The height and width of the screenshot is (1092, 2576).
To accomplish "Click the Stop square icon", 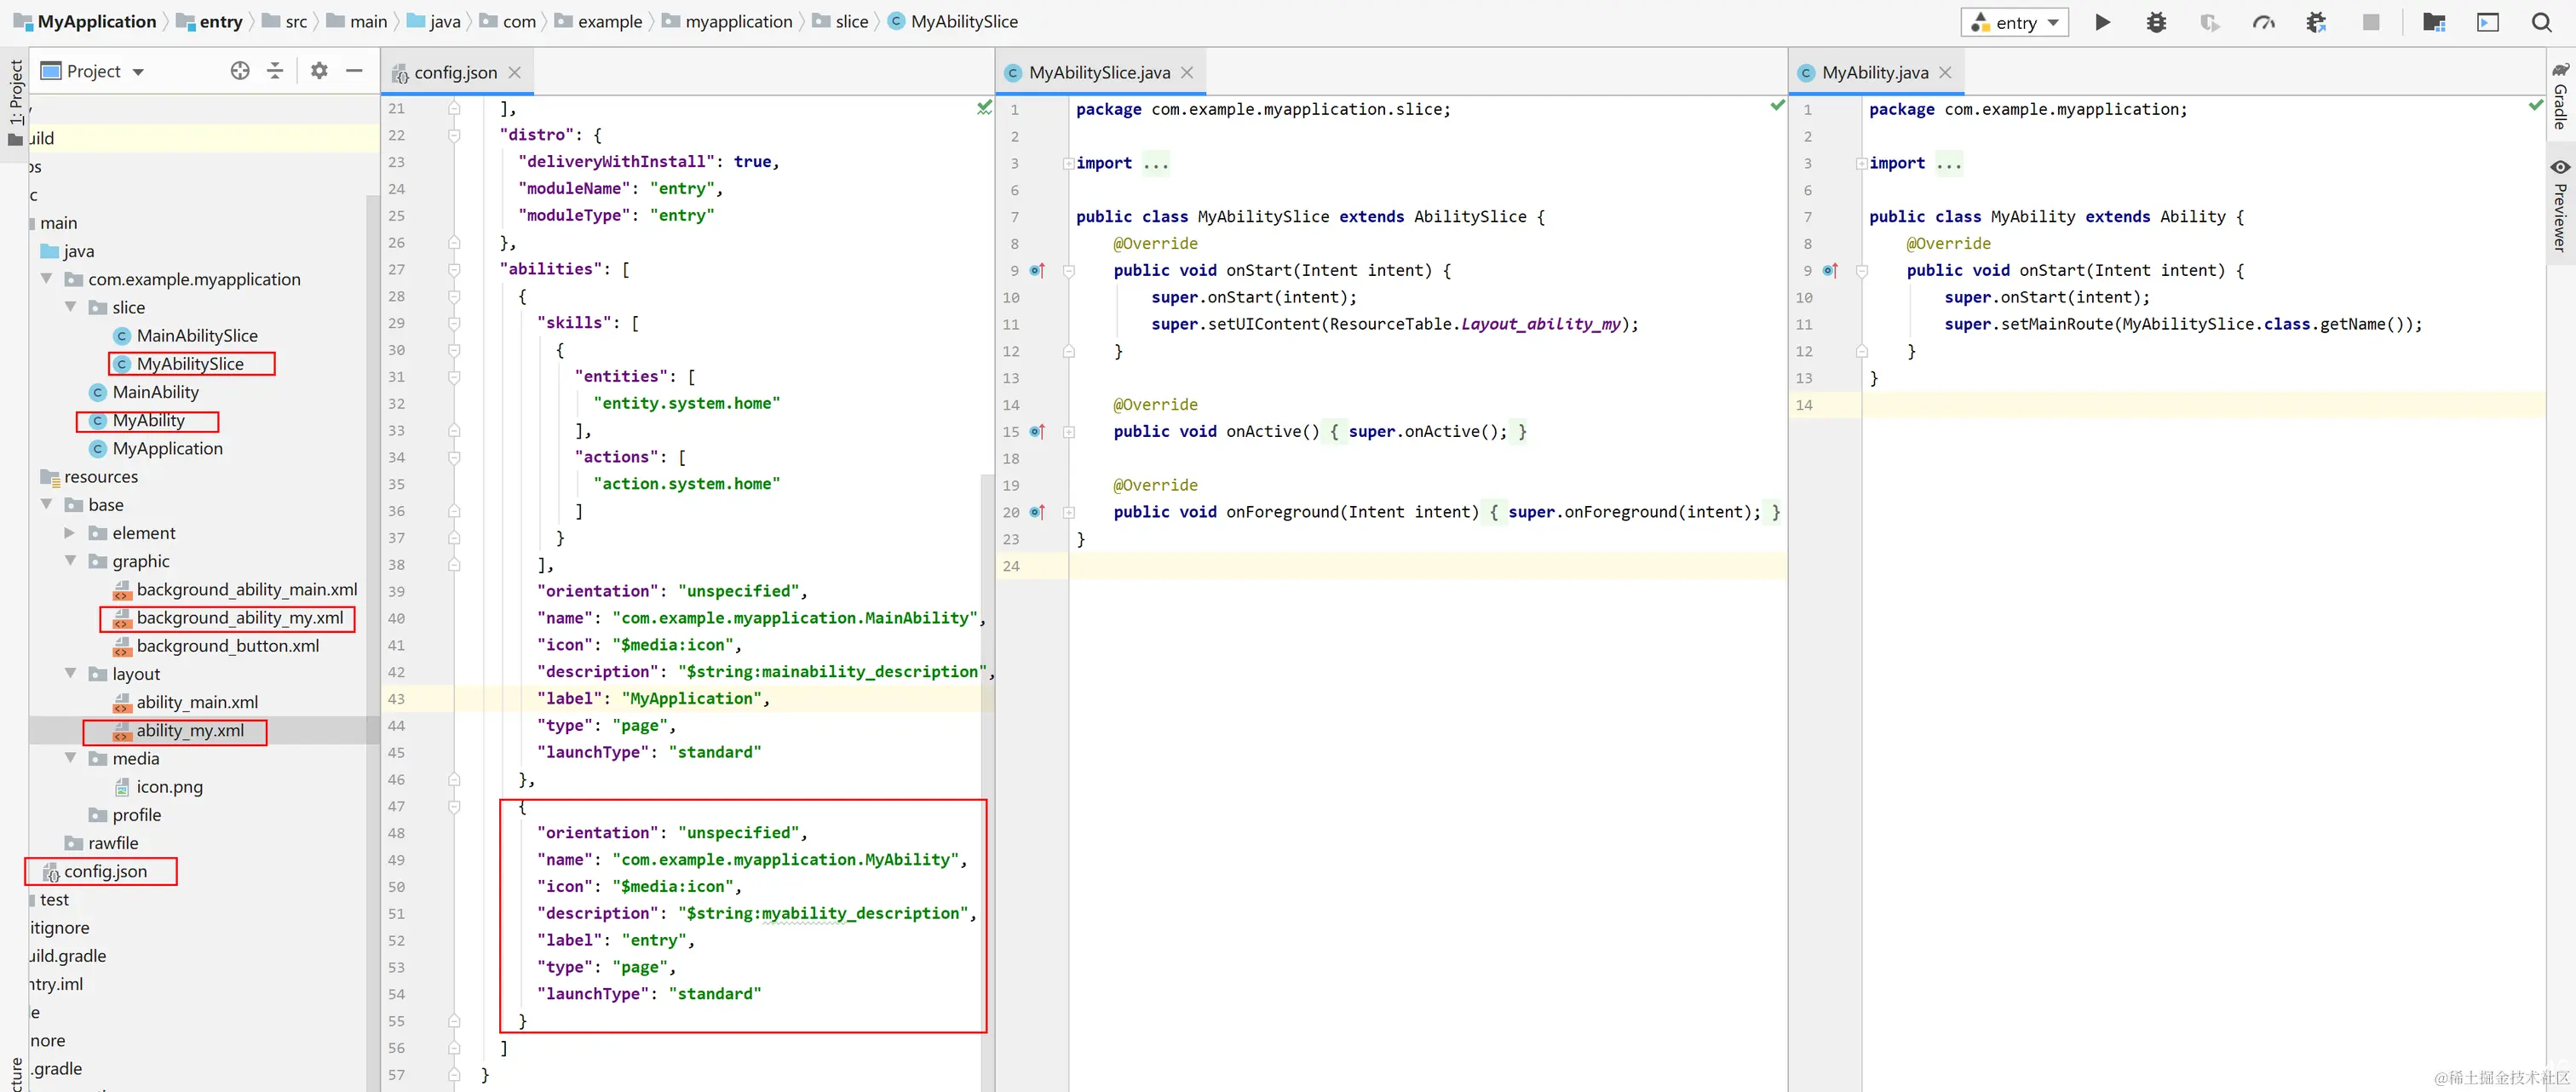I will [2370, 22].
